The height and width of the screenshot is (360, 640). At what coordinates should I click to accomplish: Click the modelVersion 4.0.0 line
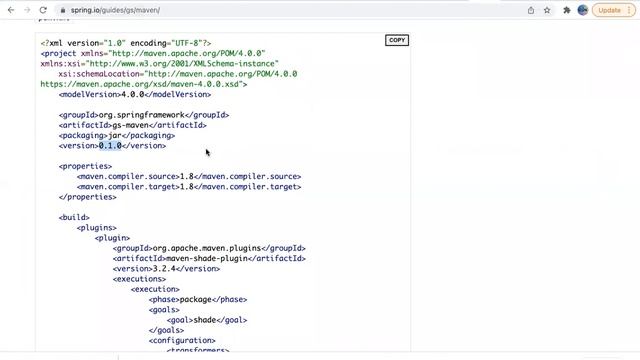click(x=135, y=94)
